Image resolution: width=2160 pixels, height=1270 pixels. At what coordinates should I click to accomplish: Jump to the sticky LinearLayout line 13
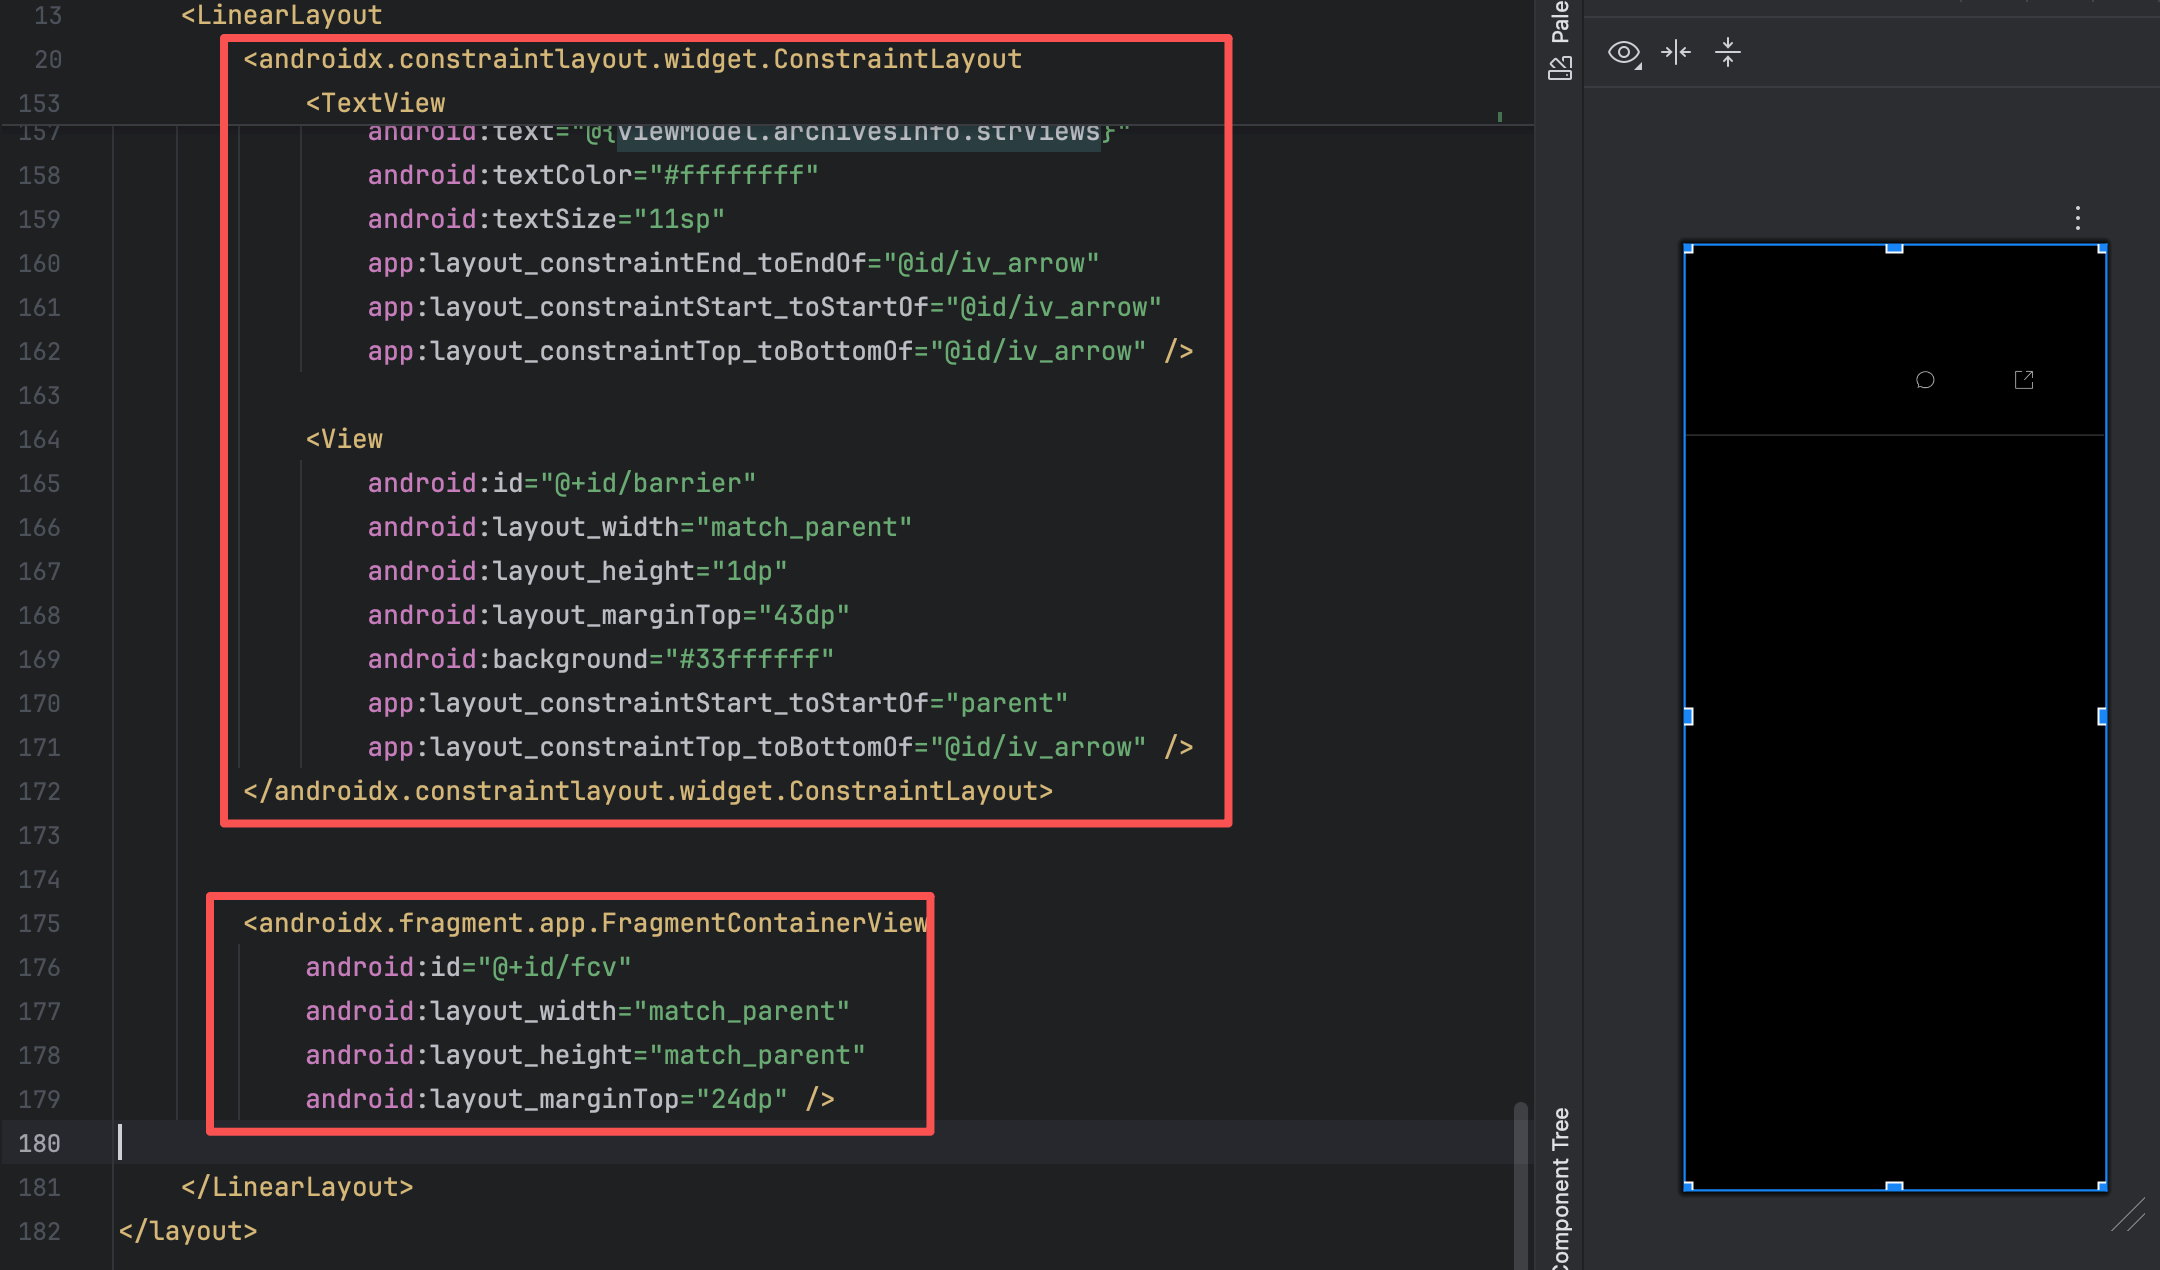coord(281,15)
